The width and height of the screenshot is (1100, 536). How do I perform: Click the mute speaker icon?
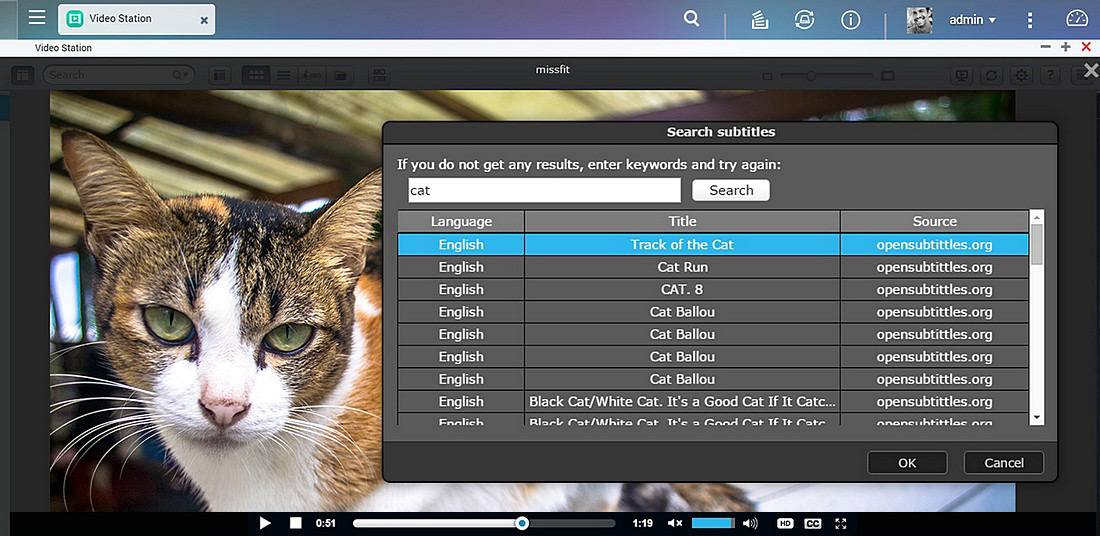tap(675, 523)
